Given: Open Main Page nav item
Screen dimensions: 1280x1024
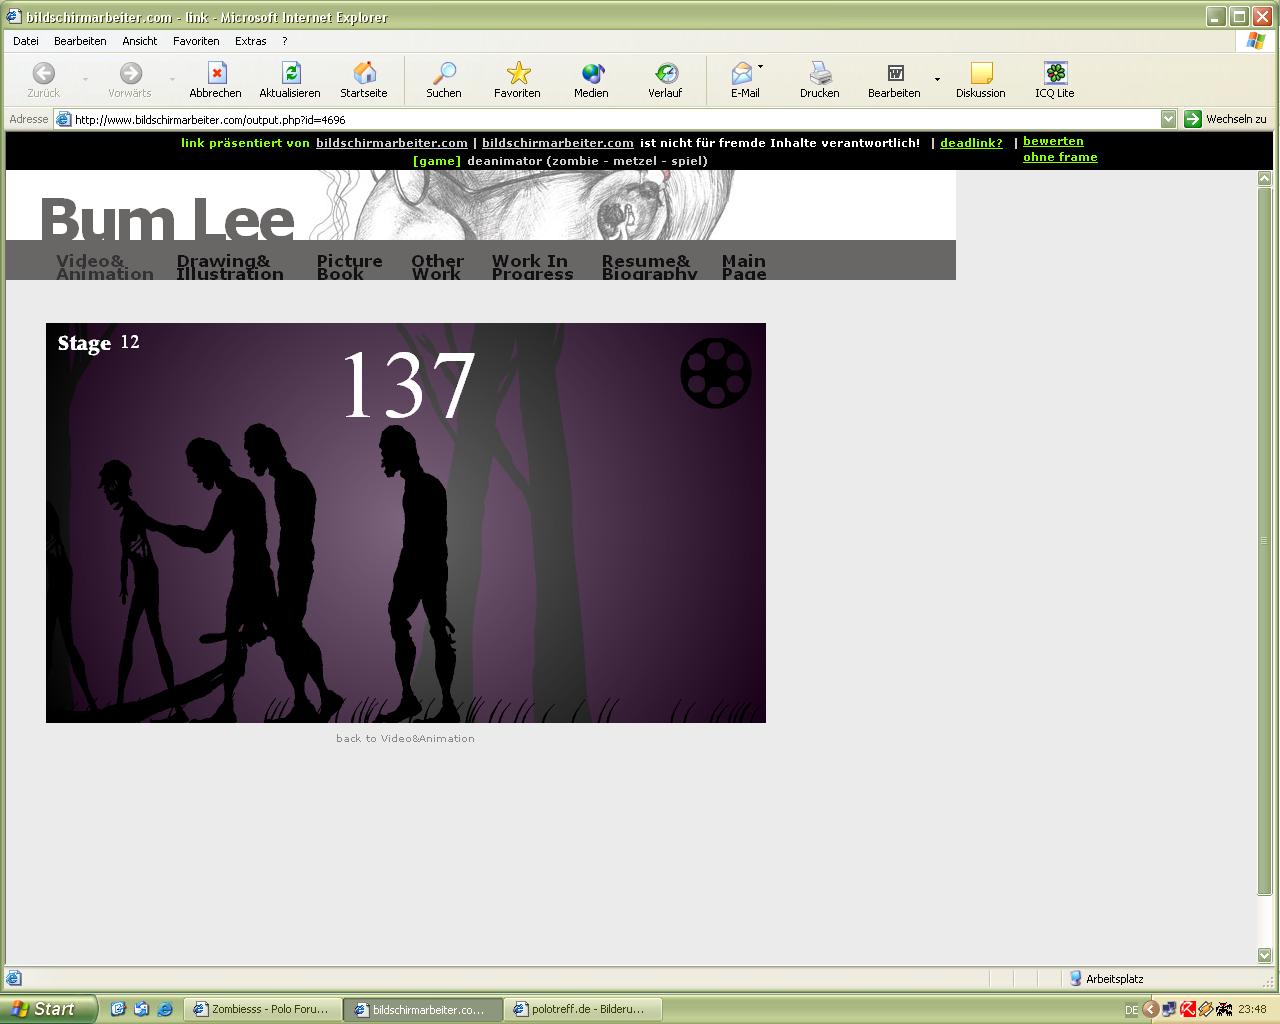Looking at the screenshot, I should [744, 267].
